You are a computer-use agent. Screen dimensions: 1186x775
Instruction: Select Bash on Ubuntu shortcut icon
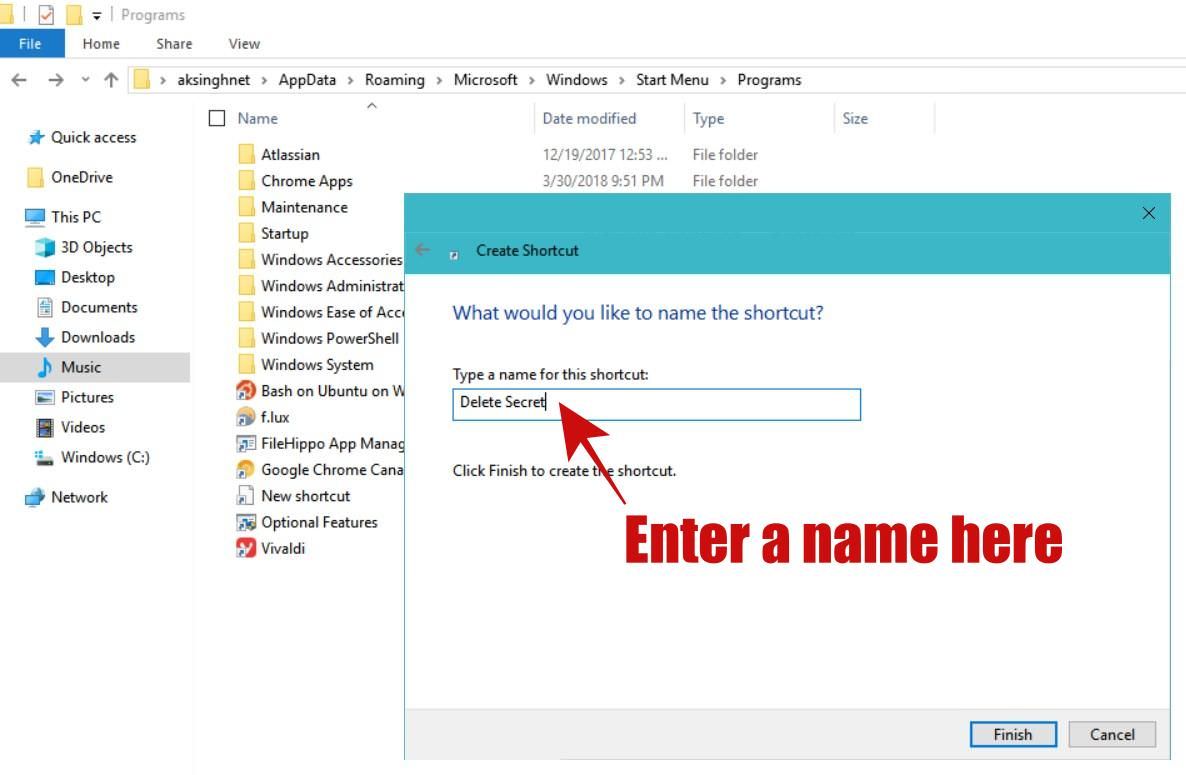246,391
